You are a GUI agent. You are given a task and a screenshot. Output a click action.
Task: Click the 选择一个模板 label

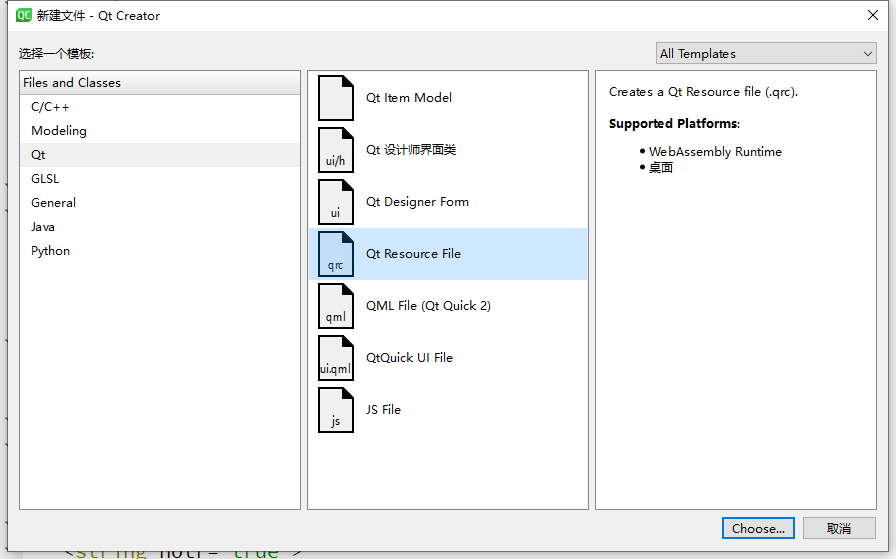click(56, 54)
